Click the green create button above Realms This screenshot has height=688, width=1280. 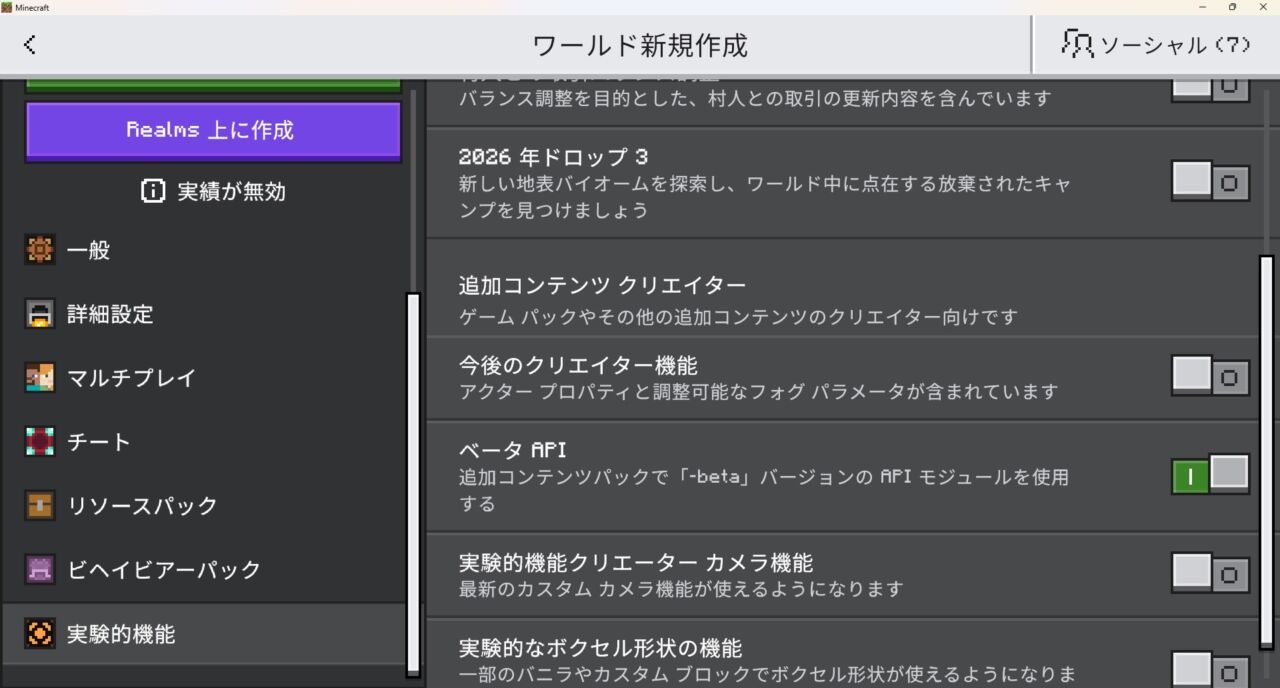pos(213,86)
